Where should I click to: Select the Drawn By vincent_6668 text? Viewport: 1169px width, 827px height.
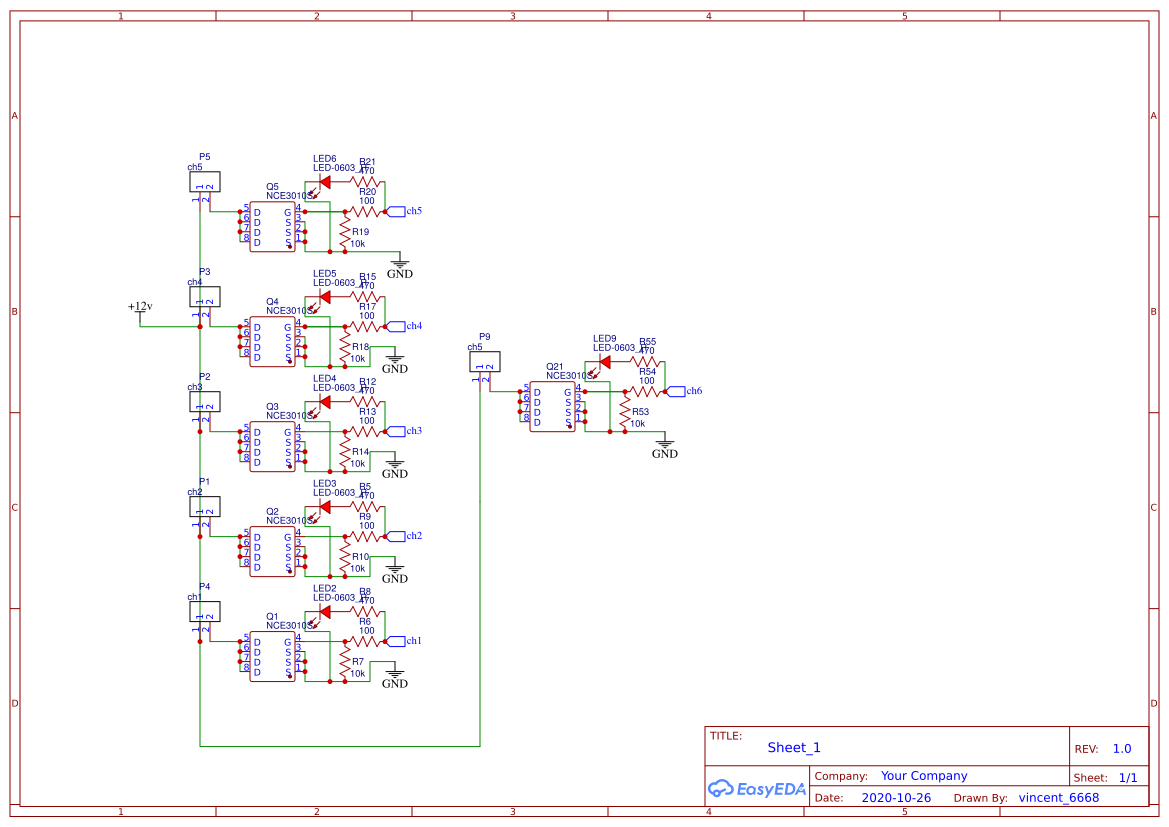click(1058, 797)
